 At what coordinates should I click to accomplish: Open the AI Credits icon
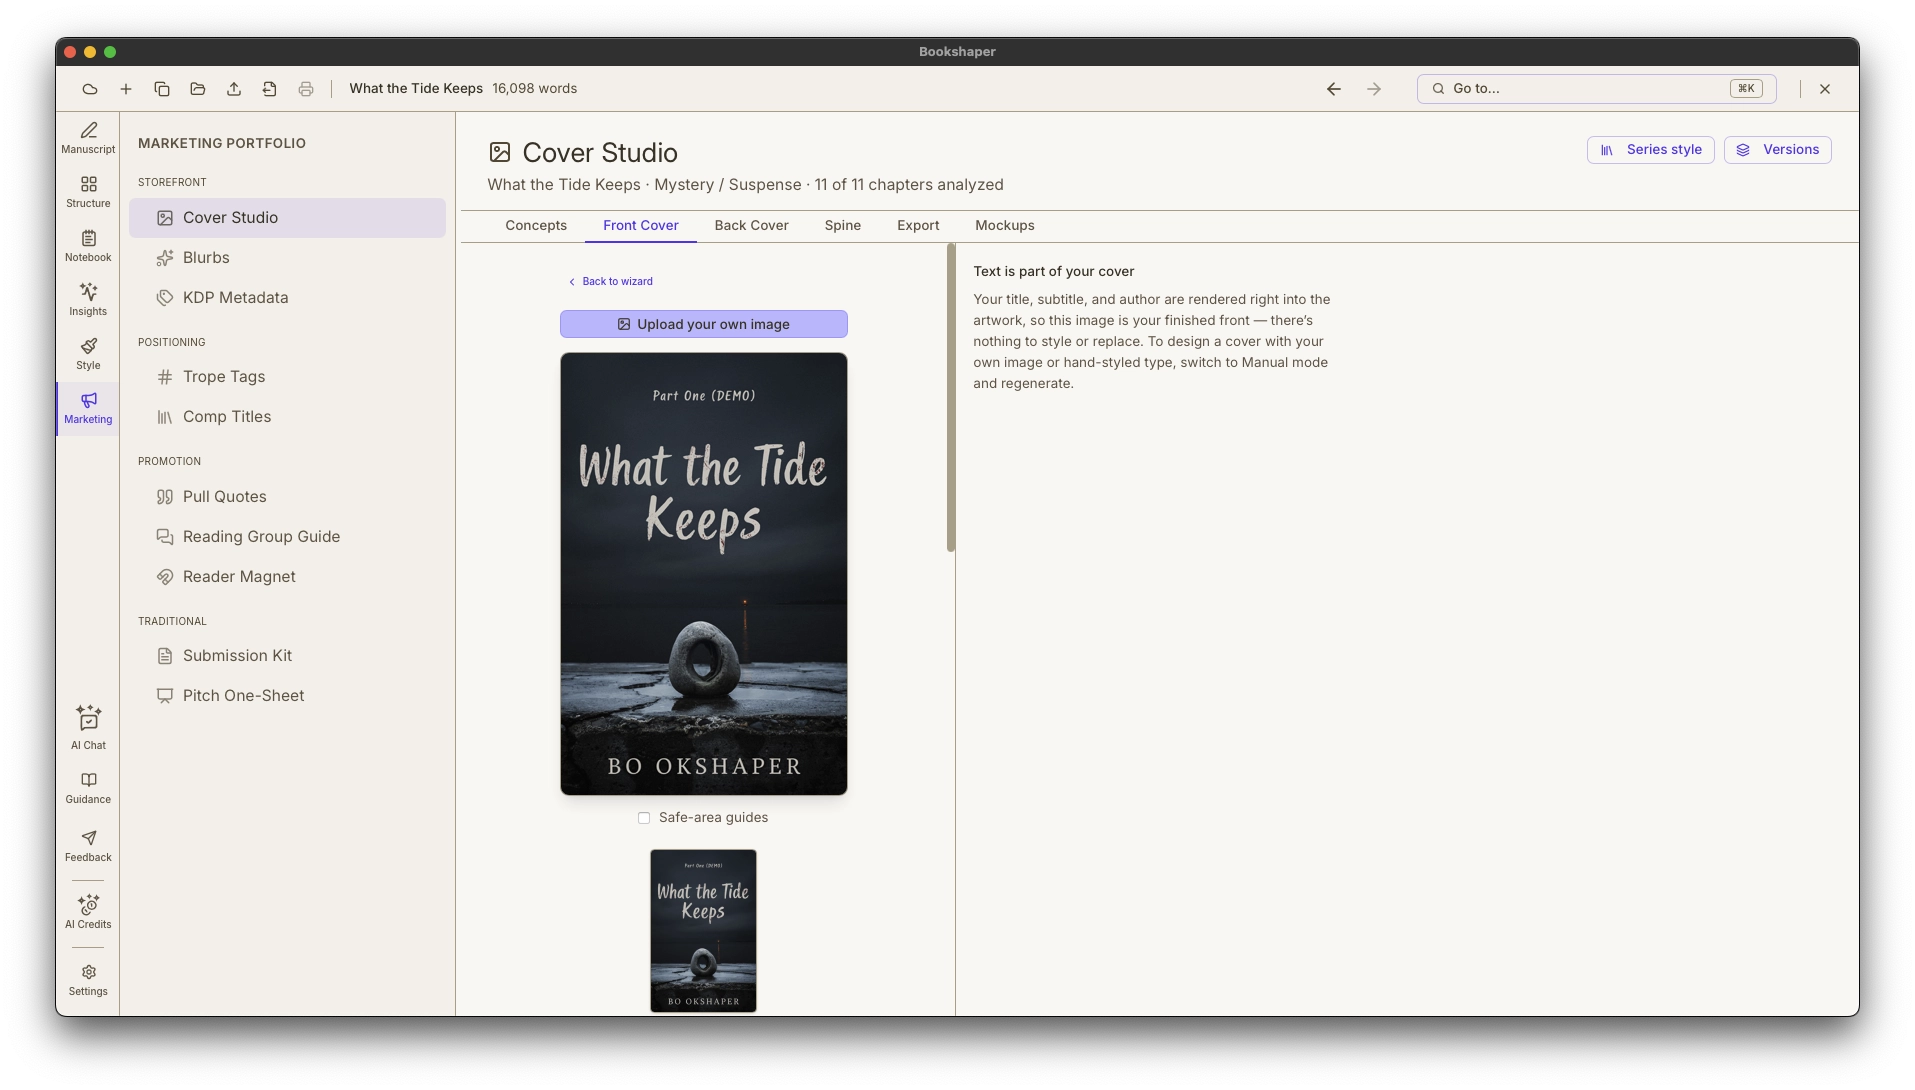88,912
